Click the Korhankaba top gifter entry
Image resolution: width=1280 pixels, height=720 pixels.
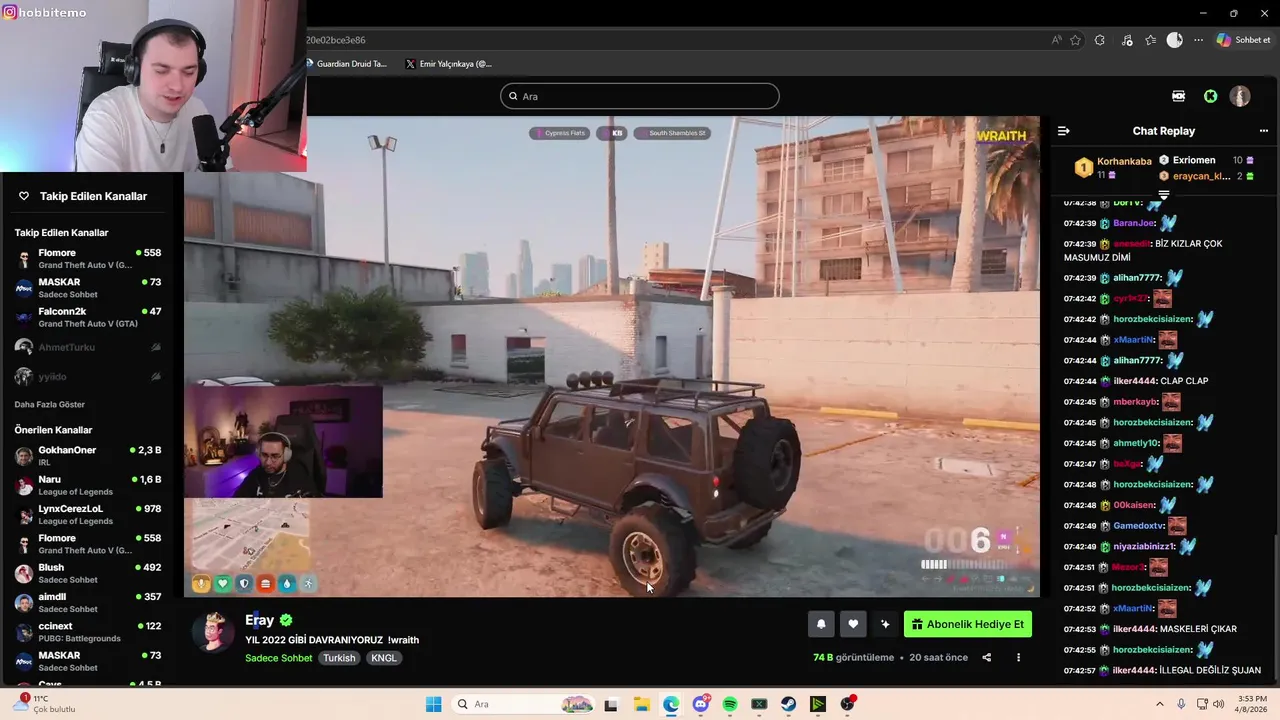point(1112,167)
